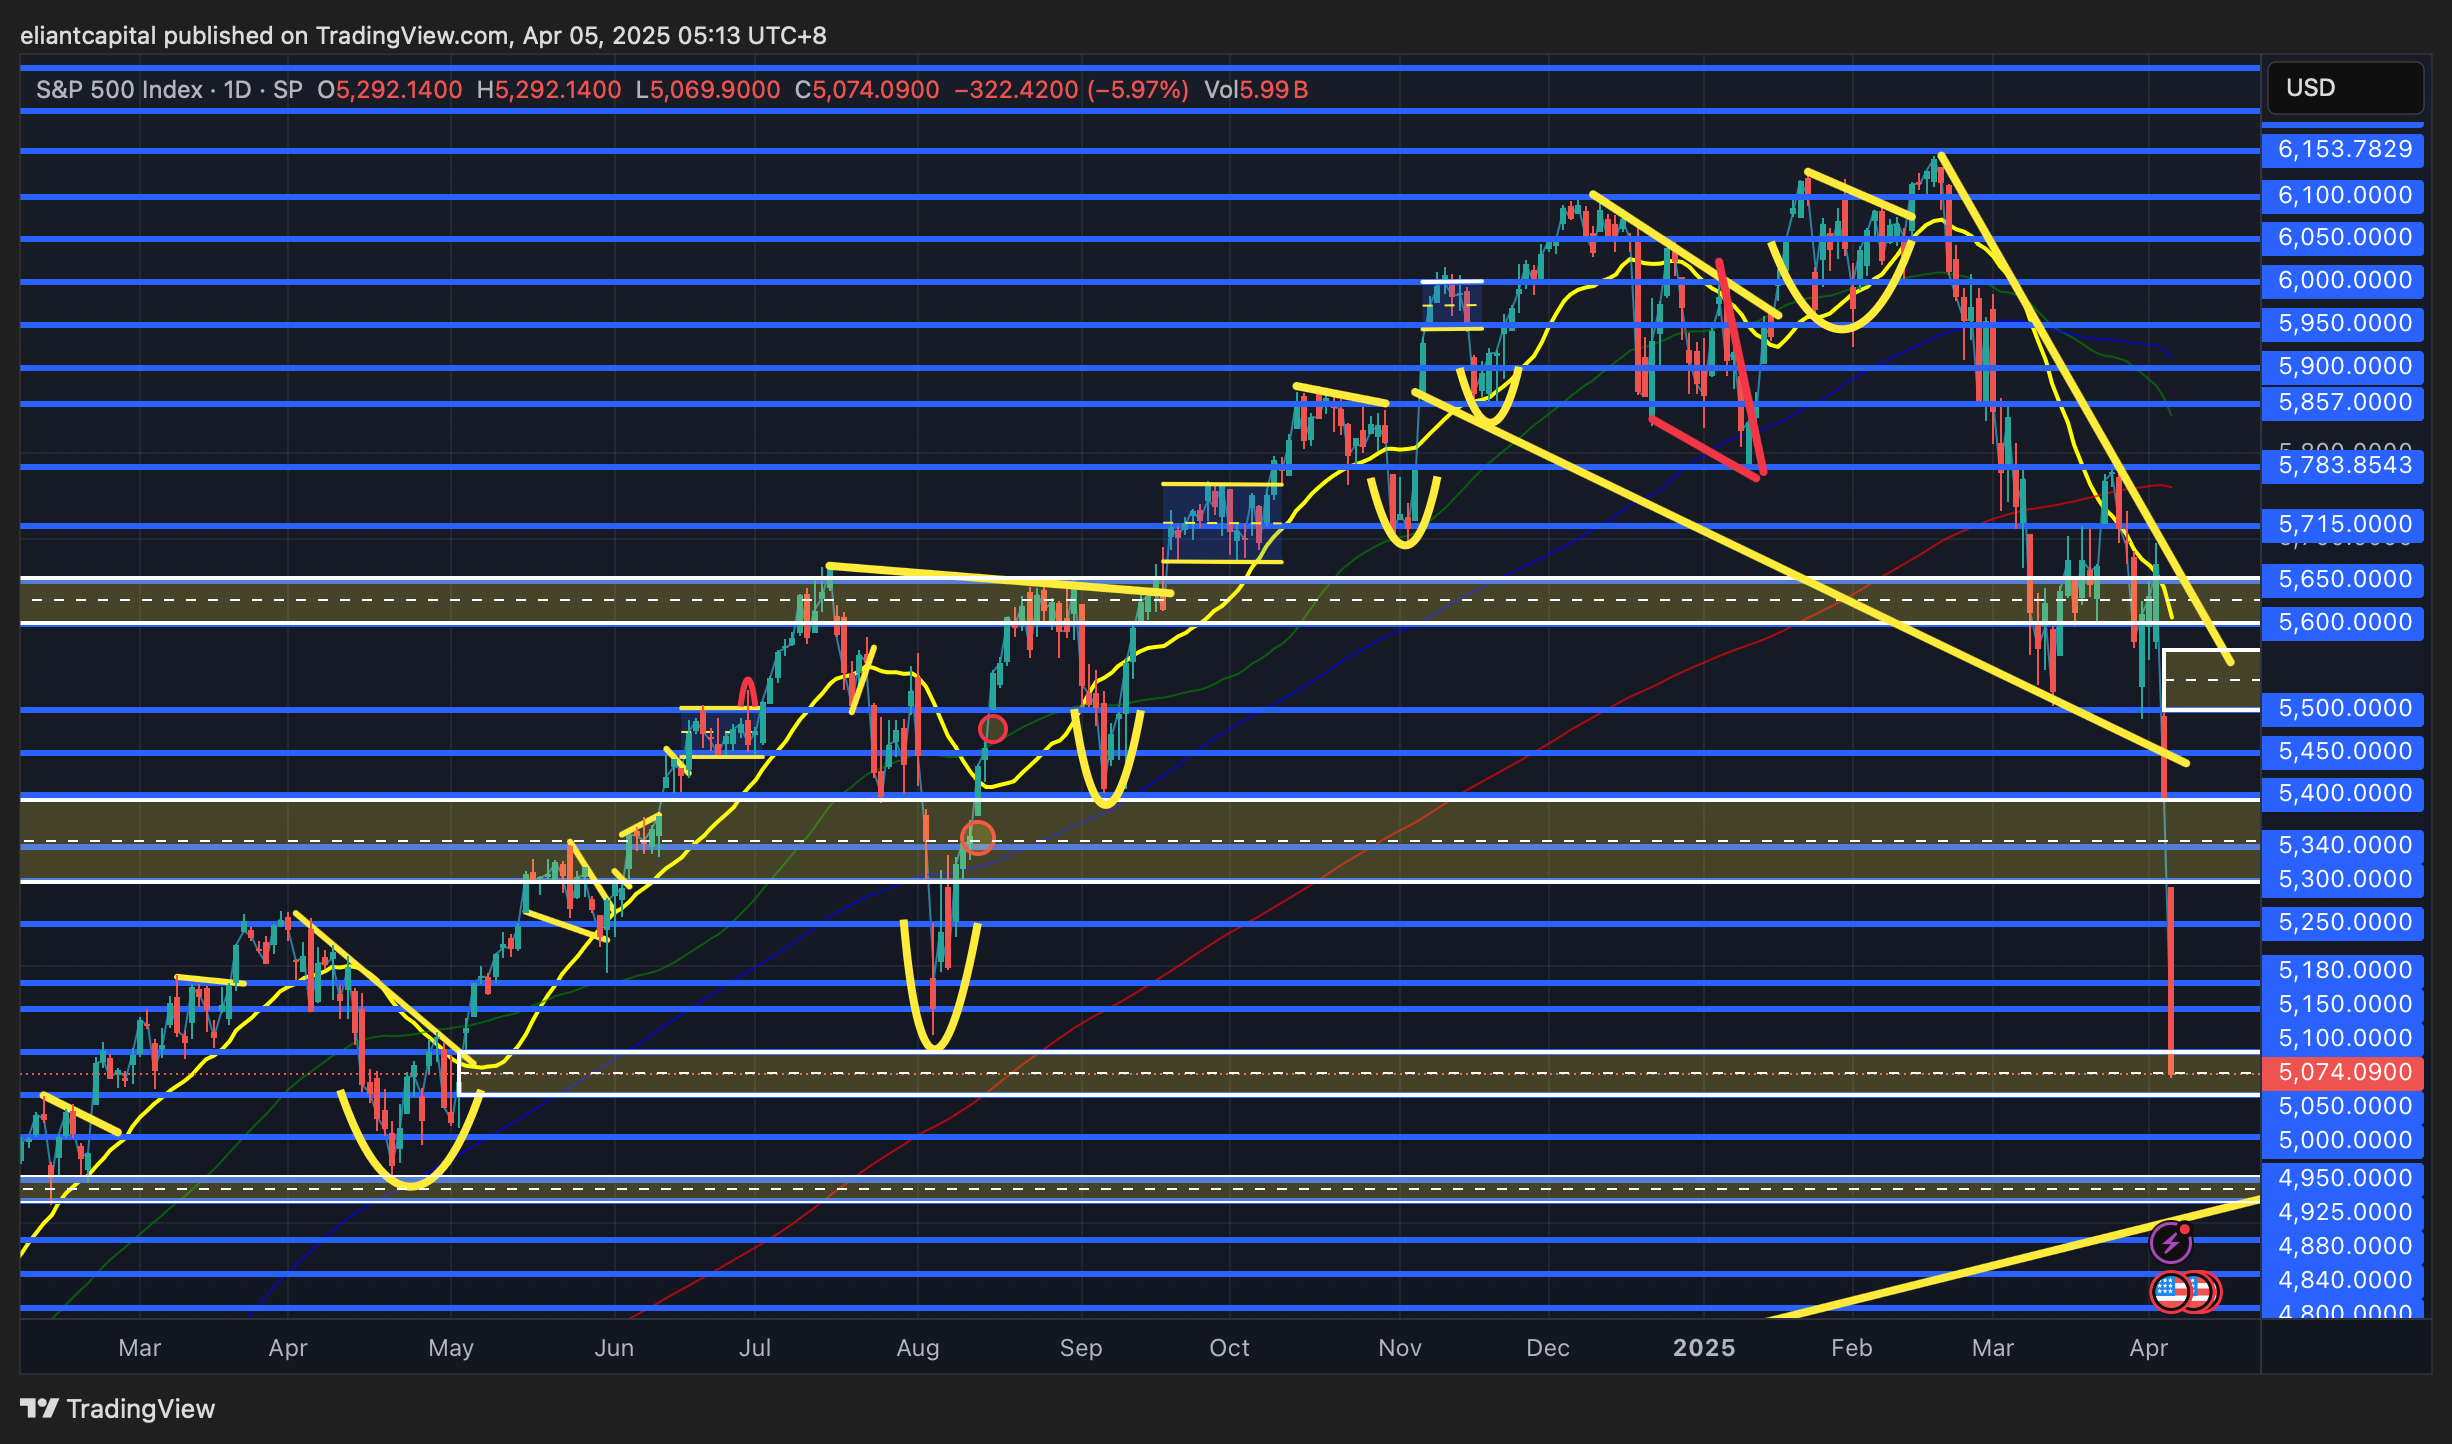Viewport: 2452px width, 1444px height.
Task: Click the S&P 500 Index symbol title
Action: (x=119, y=90)
